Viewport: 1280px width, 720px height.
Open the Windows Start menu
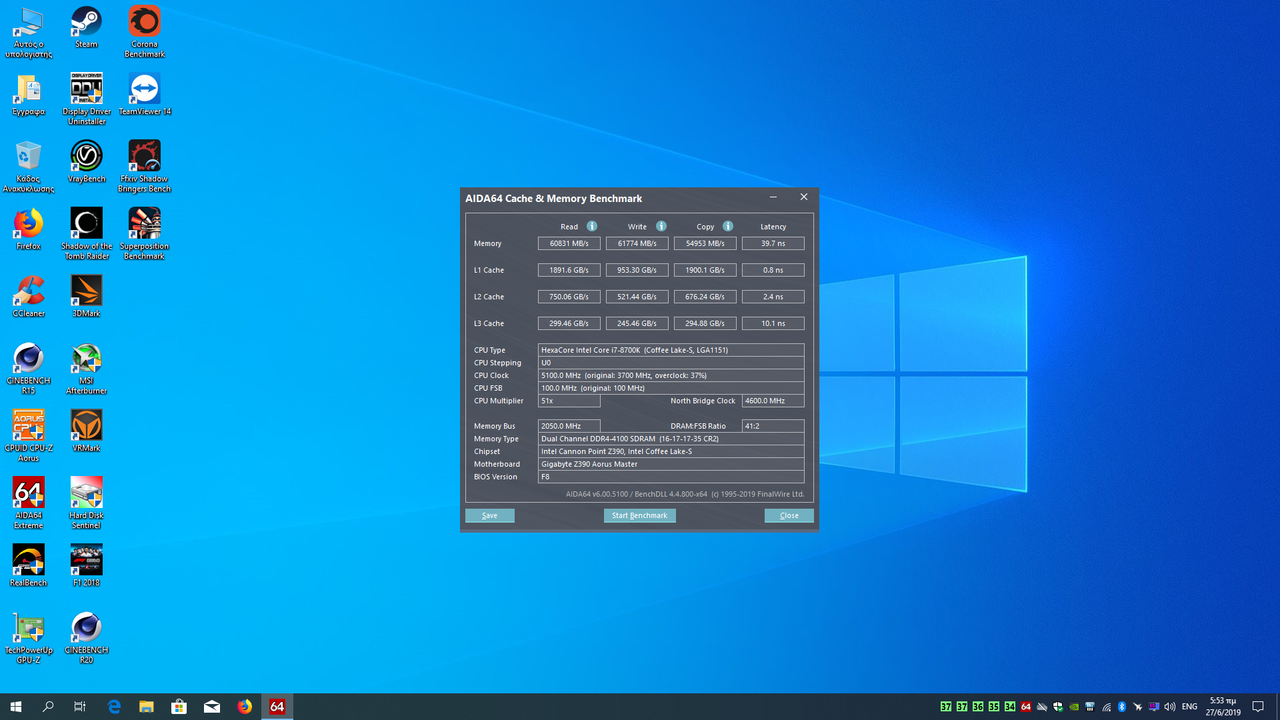pyautogui.click(x=16, y=706)
